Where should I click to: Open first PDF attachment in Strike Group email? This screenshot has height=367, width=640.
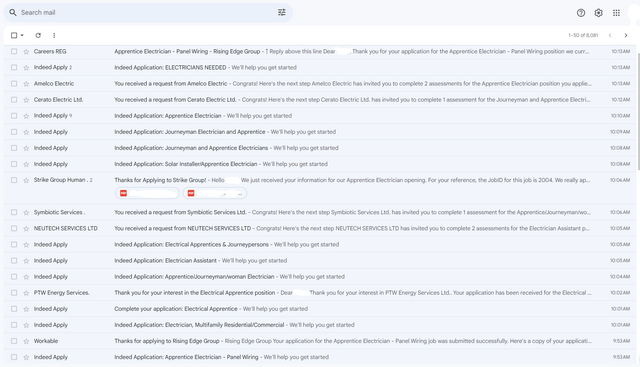click(147, 194)
